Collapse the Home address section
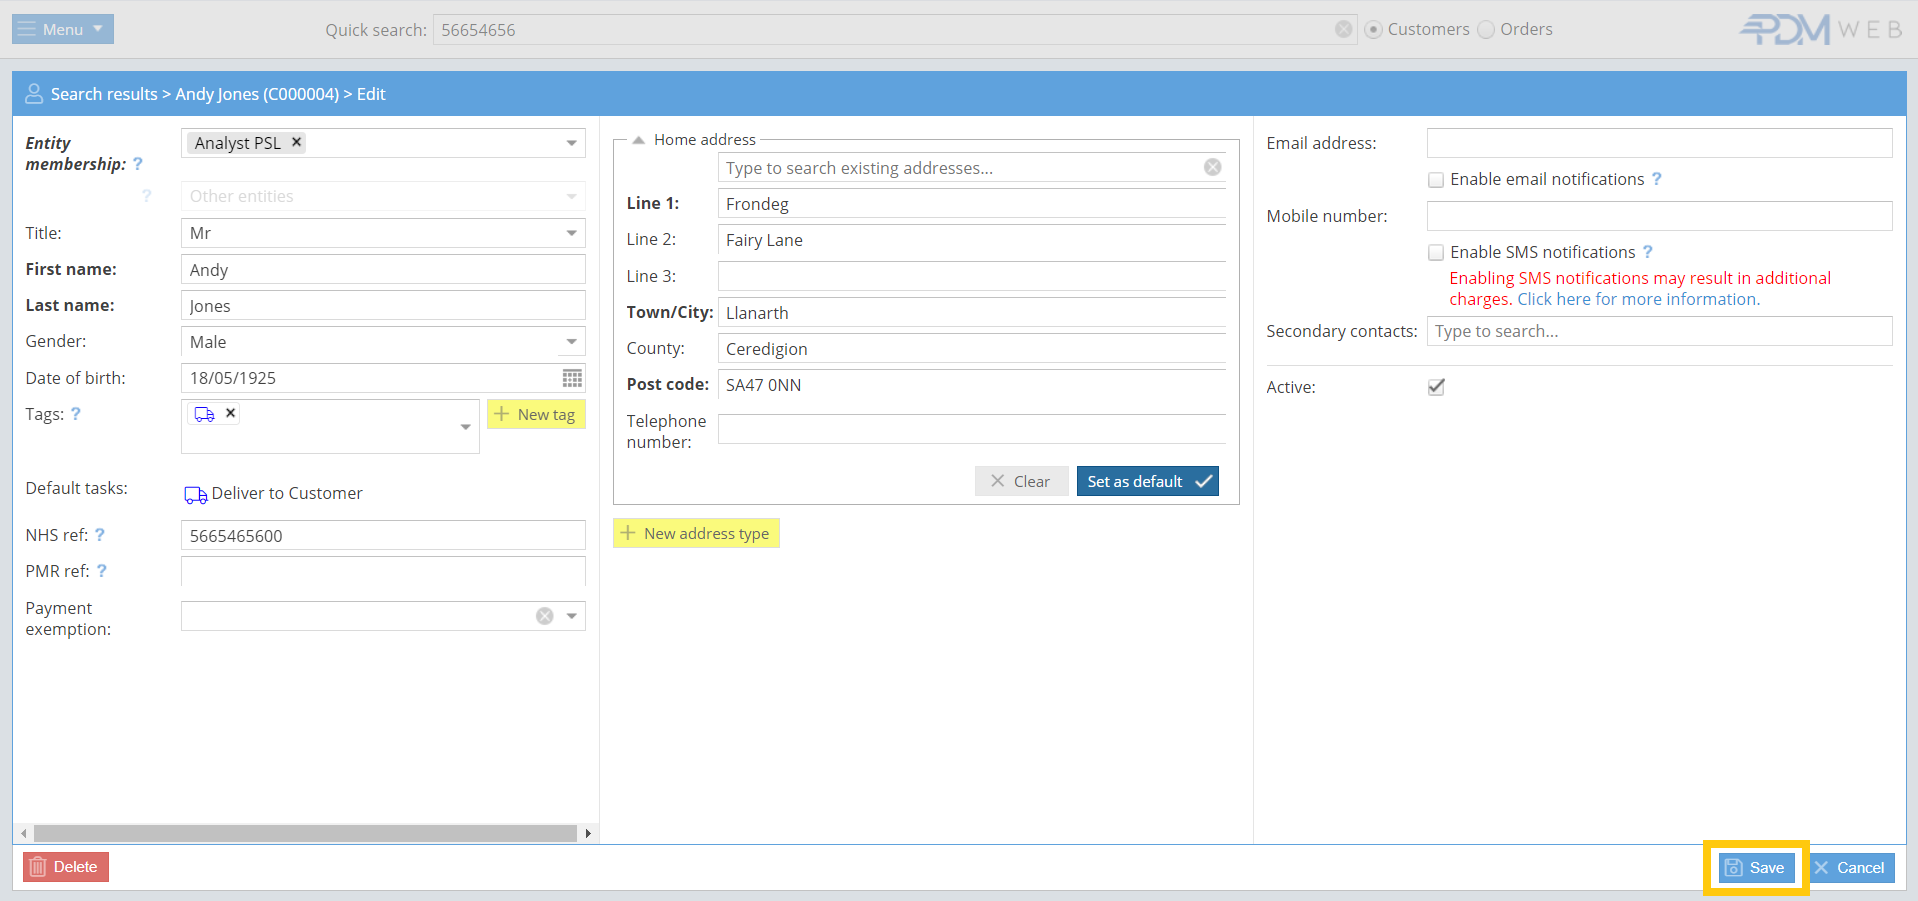Screen dimensions: 1918x901 [638, 140]
